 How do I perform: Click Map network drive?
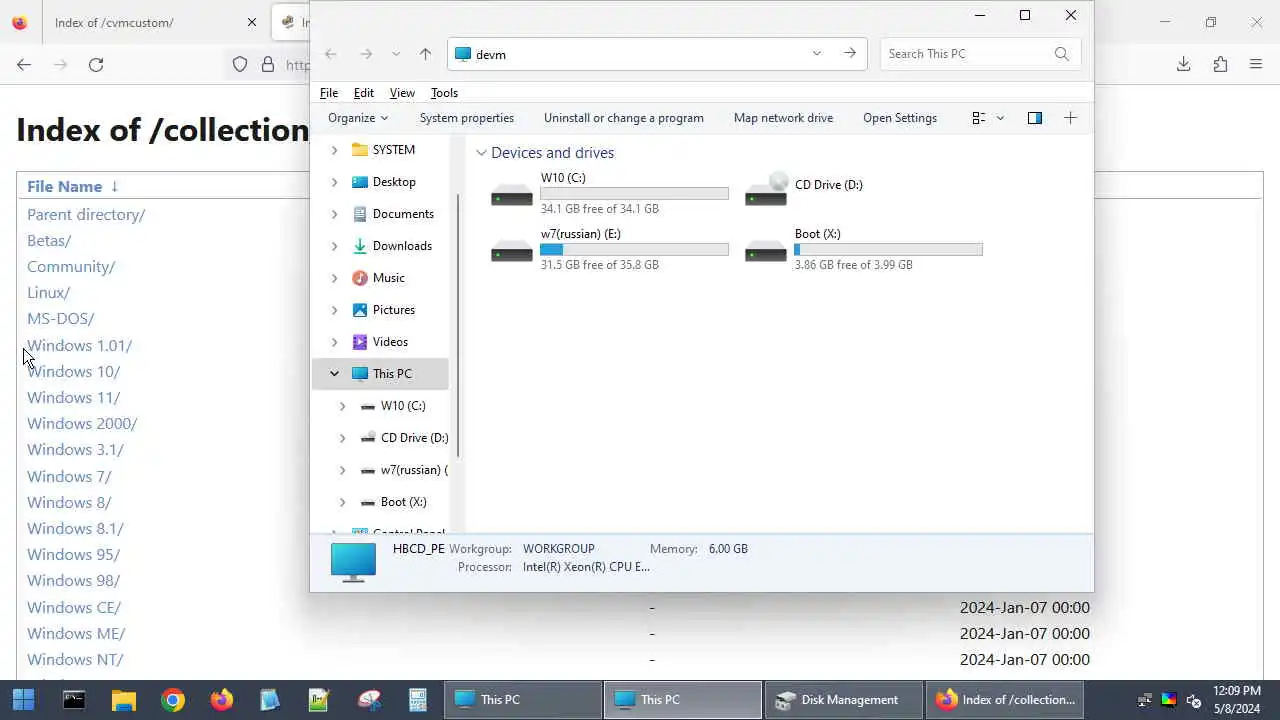(783, 118)
